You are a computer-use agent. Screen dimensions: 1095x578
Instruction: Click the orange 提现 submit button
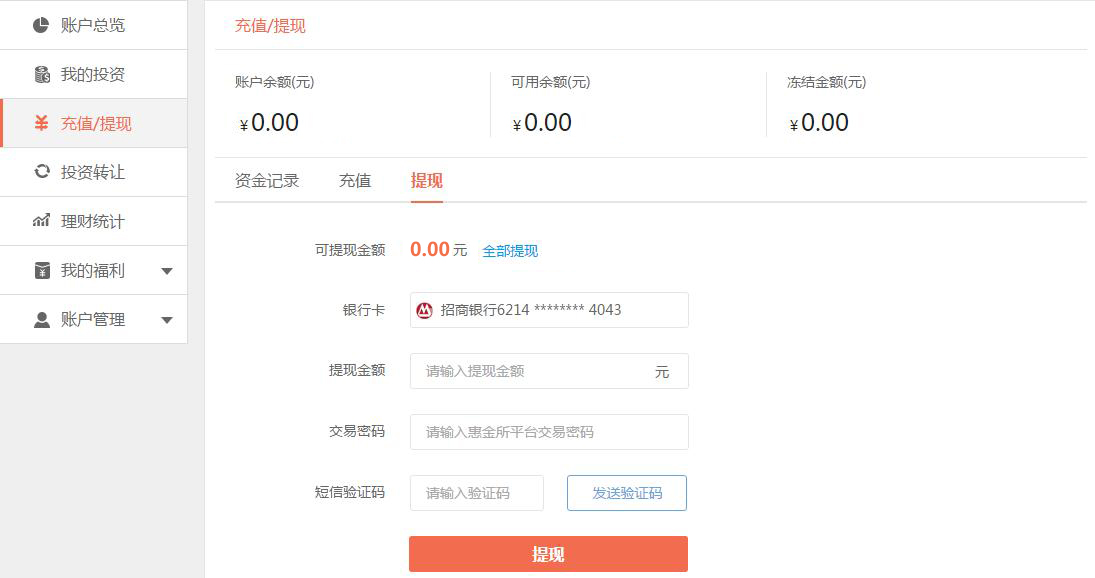pos(548,554)
